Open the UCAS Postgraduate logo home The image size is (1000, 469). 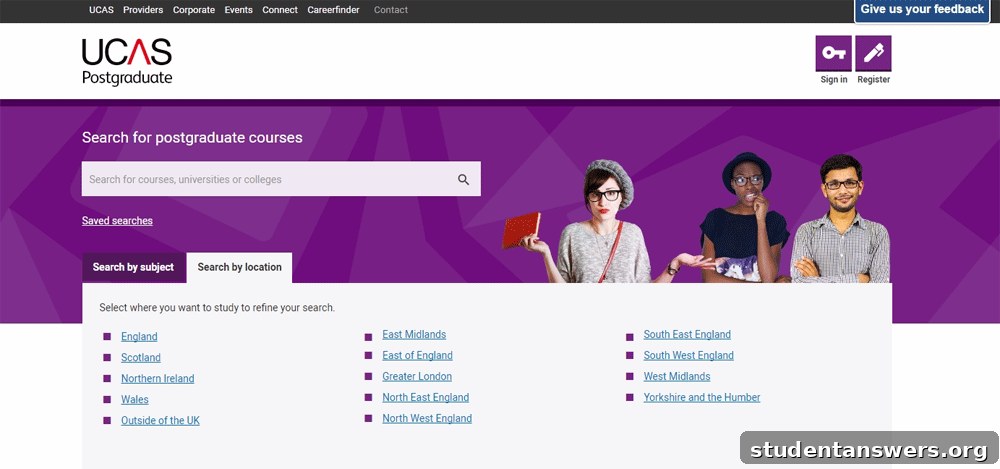click(x=127, y=62)
